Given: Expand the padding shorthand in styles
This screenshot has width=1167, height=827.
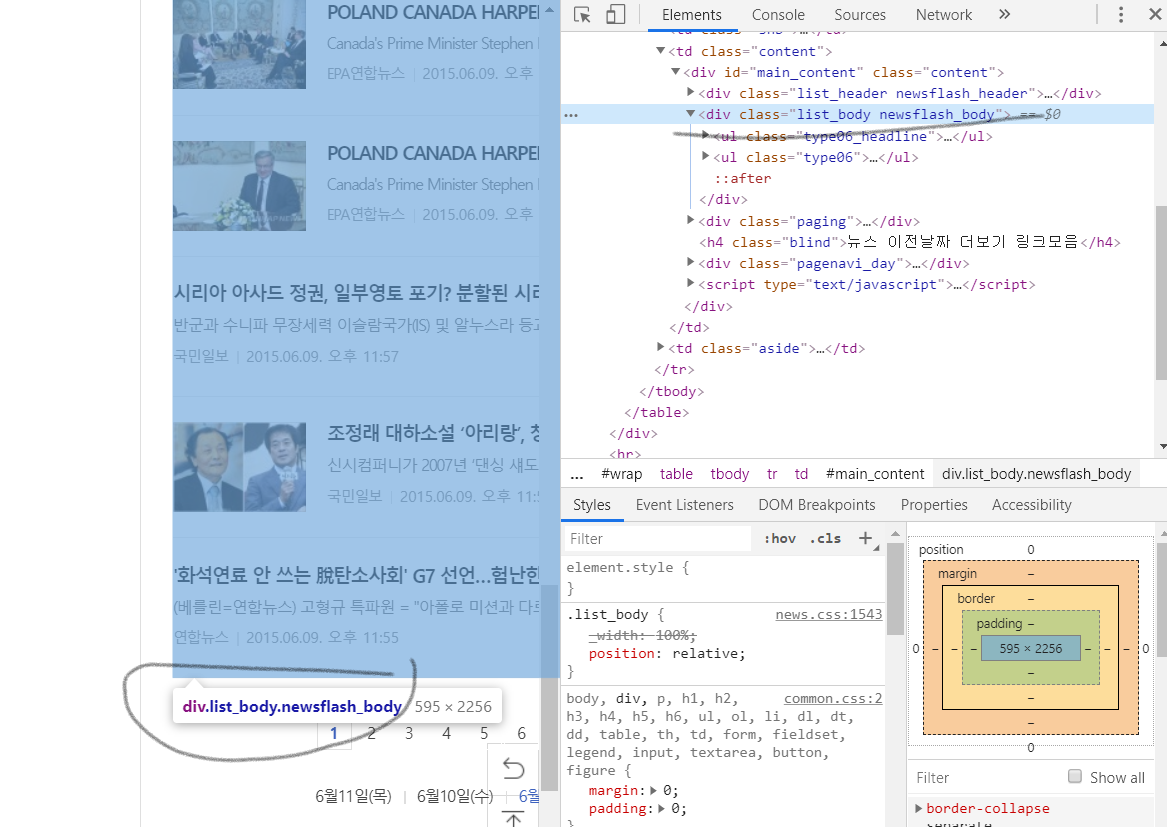Looking at the screenshot, I should (662, 808).
